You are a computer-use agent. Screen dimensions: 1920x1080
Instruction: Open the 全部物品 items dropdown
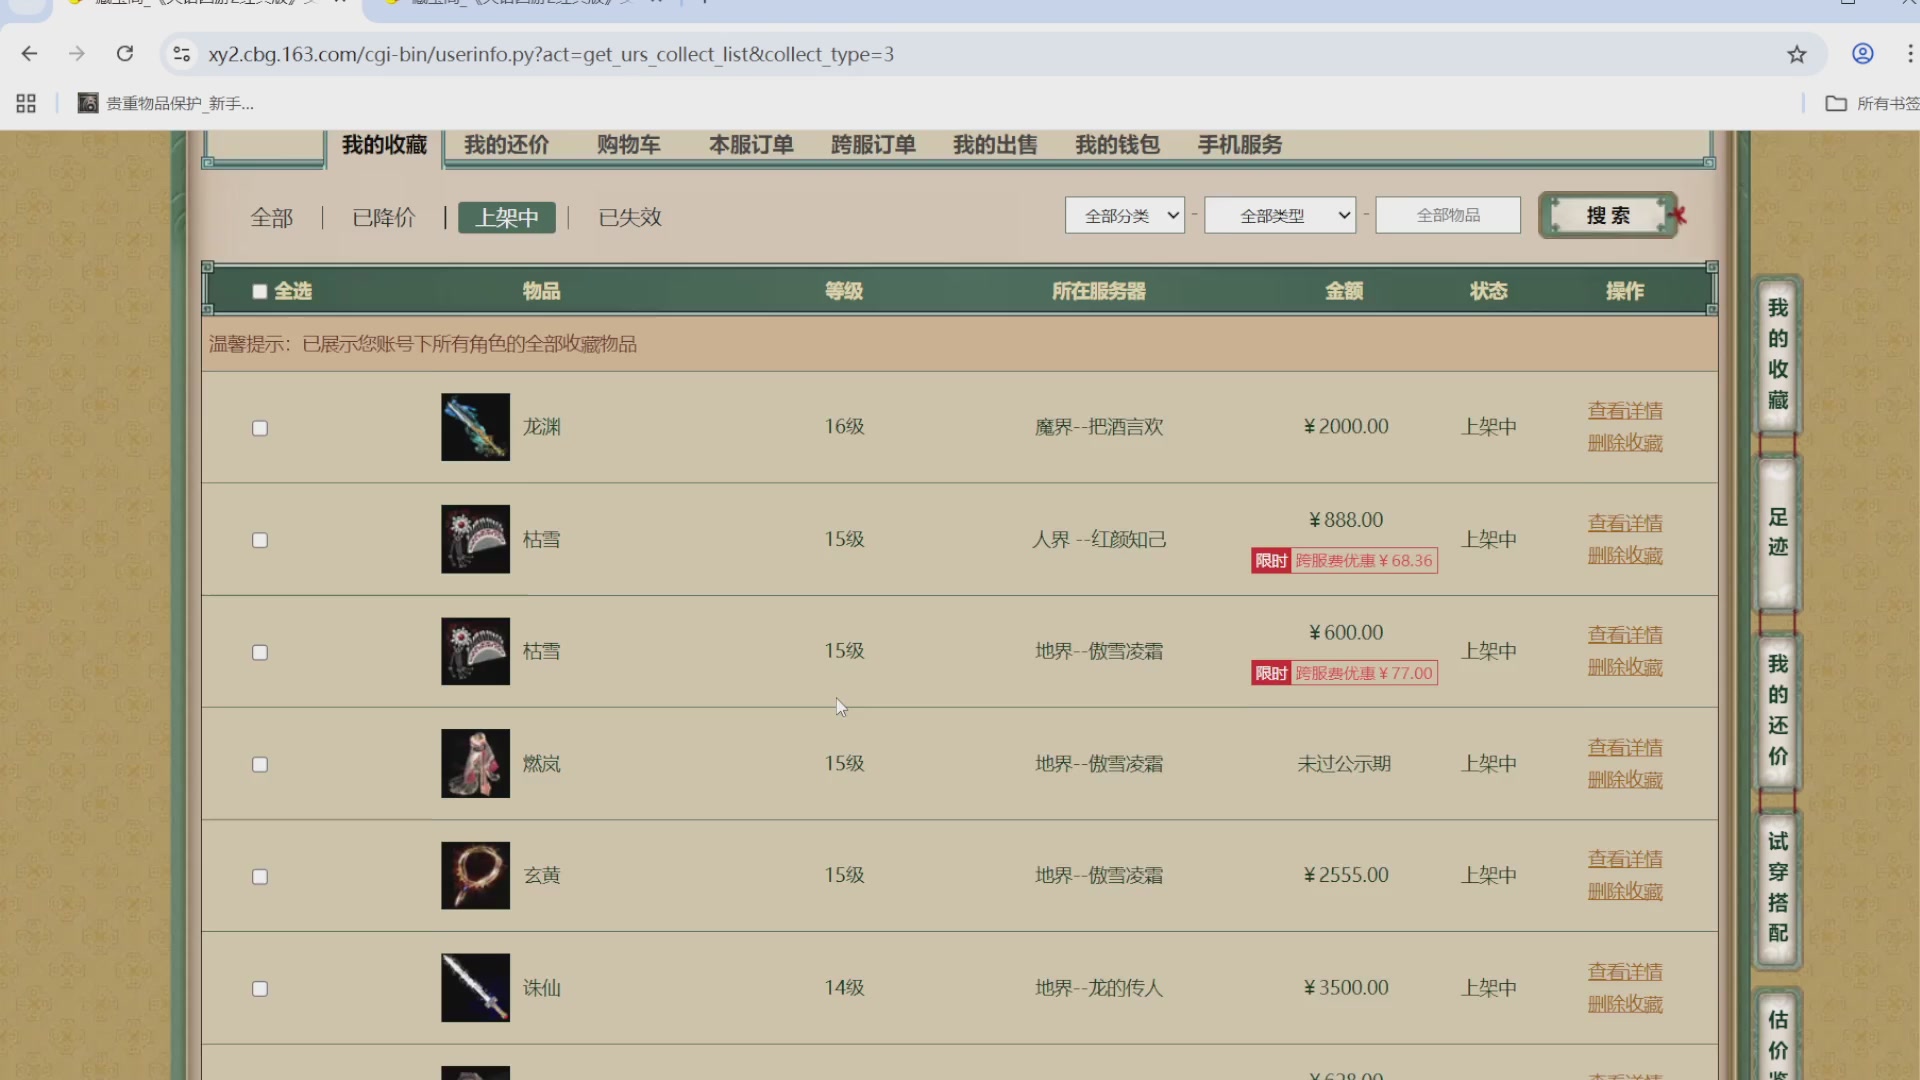point(1447,214)
